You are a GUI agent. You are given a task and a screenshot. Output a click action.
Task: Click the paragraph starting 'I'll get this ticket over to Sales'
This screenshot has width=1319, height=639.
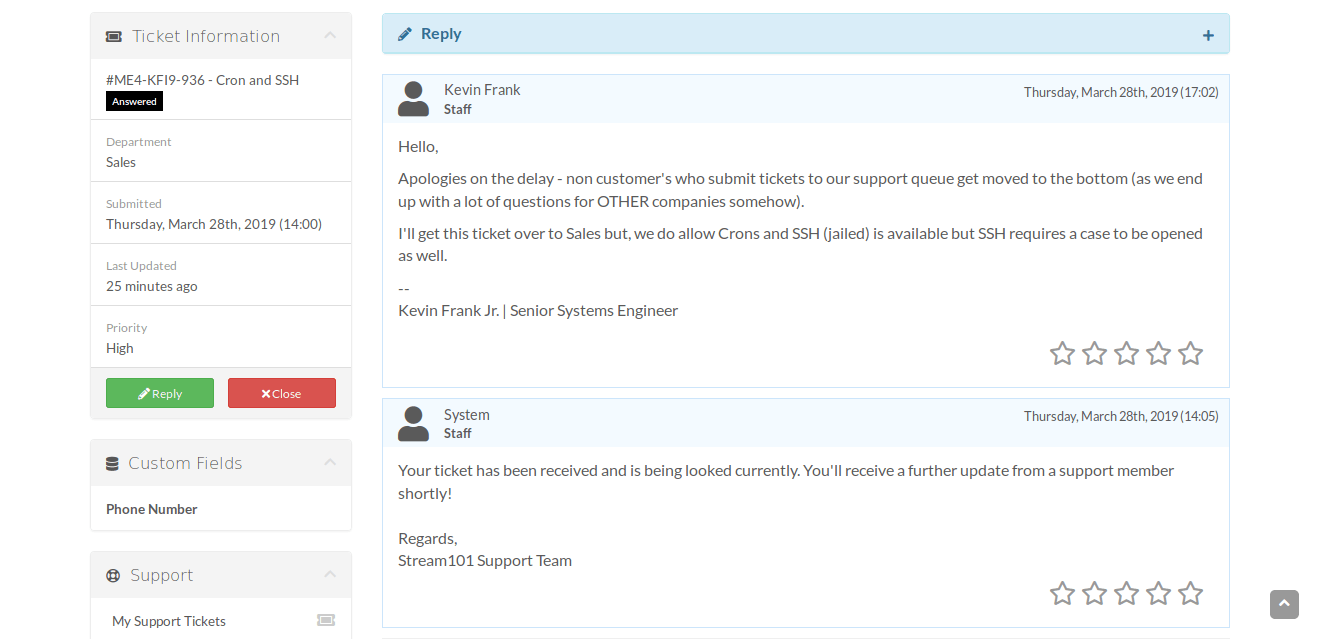(800, 244)
